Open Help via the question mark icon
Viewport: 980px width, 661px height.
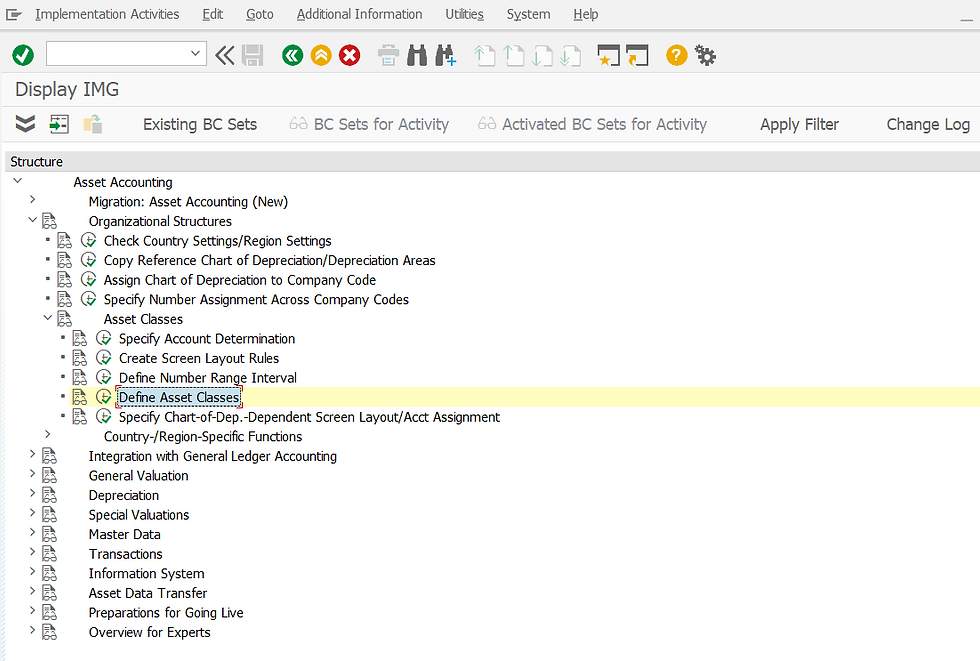676,56
